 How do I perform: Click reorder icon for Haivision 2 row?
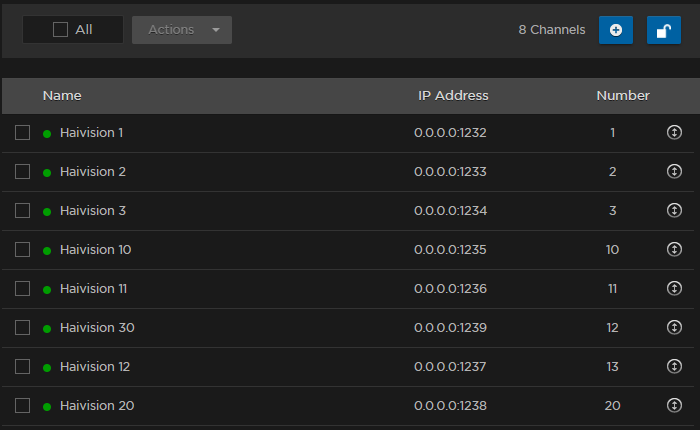pyautogui.click(x=674, y=171)
